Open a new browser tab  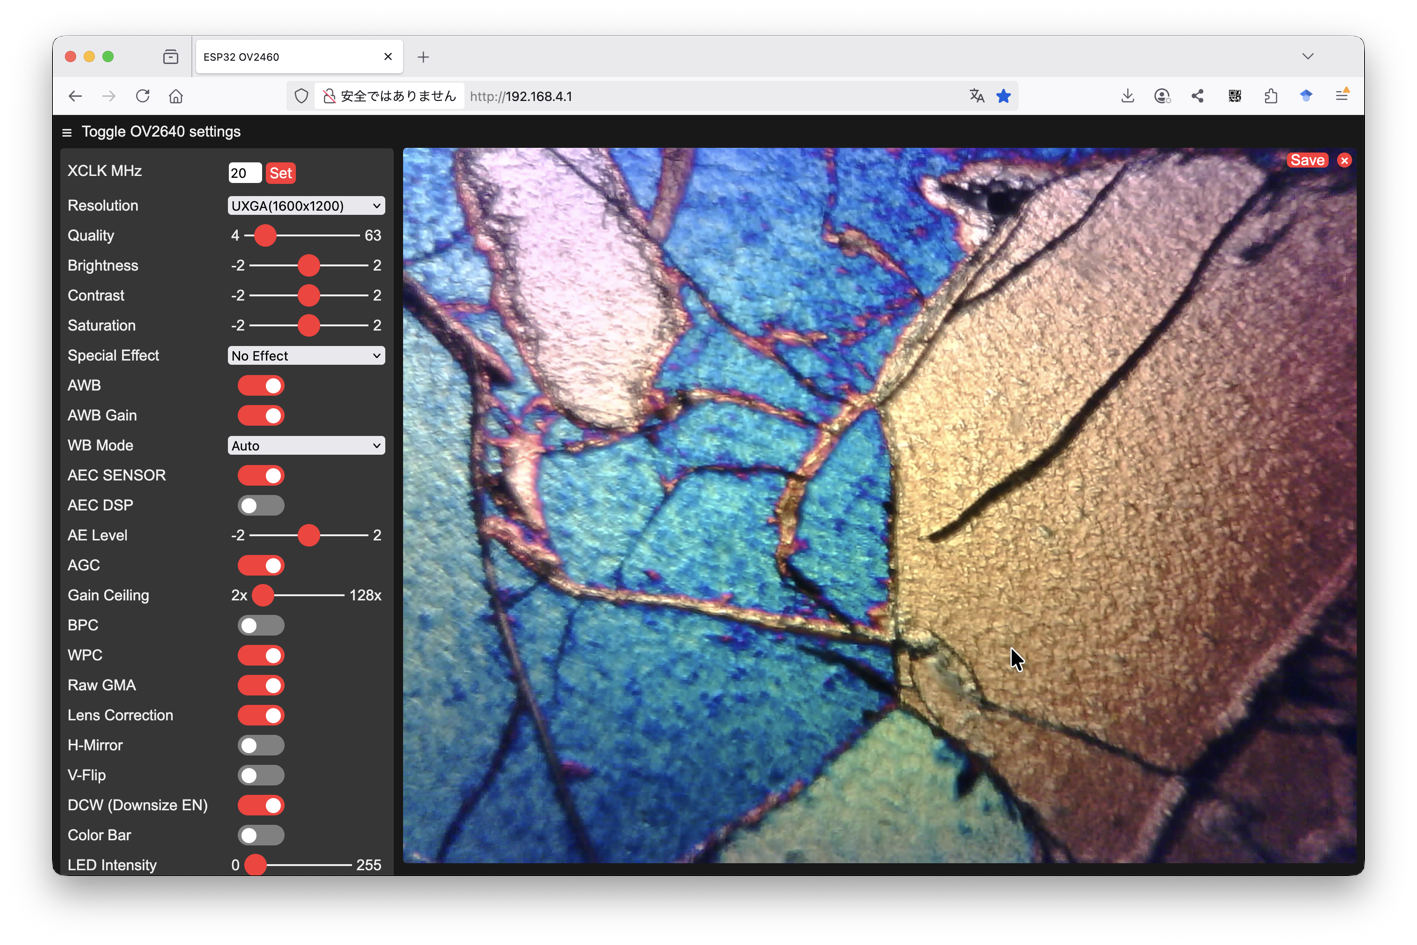pyautogui.click(x=423, y=57)
